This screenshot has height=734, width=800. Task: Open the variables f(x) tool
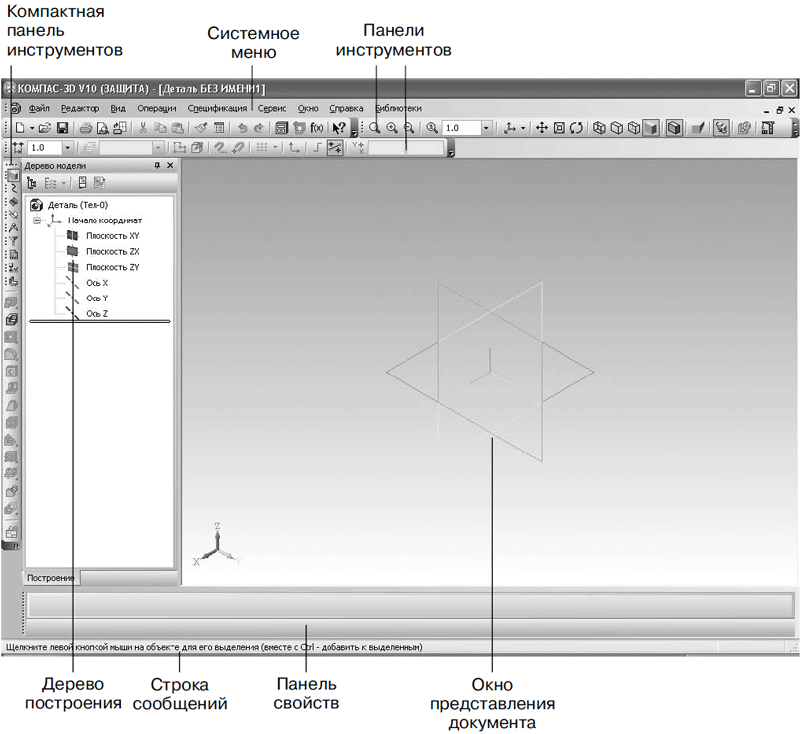(x=317, y=128)
